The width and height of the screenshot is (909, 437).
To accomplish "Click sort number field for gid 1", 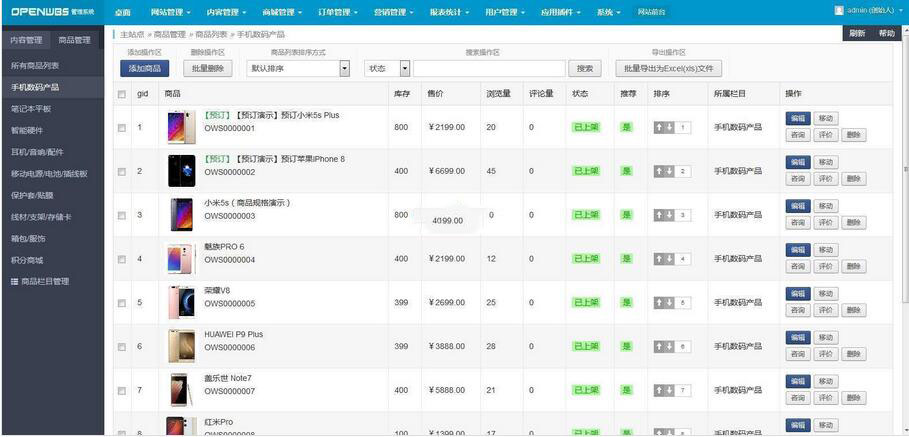I will click(683, 127).
